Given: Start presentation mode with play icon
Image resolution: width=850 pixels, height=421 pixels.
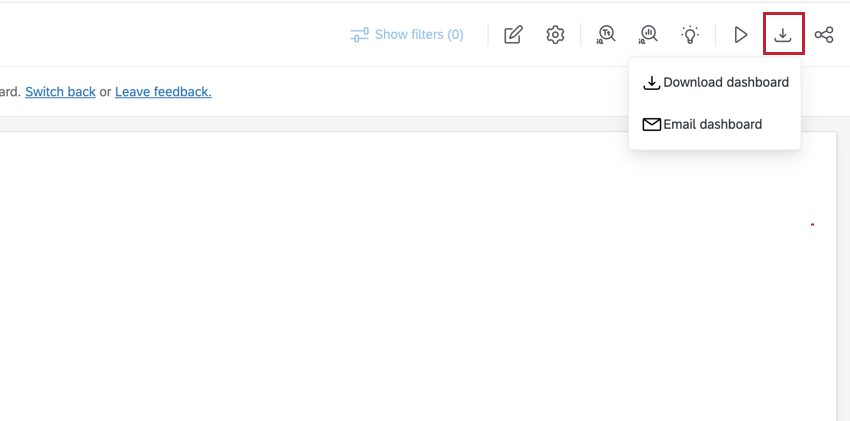Looking at the screenshot, I should (740, 35).
